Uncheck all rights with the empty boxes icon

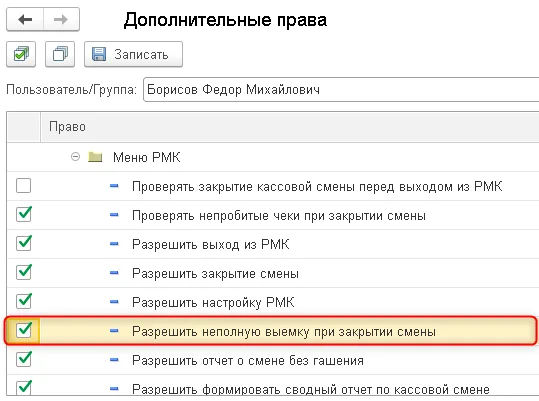pos(60,54)
